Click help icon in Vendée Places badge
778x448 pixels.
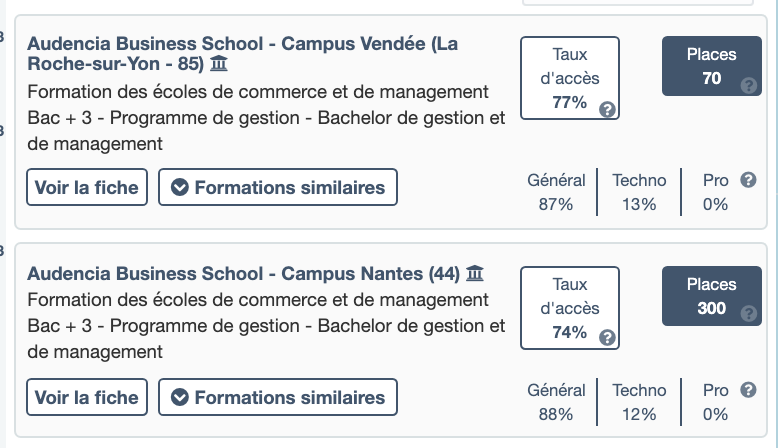click(x=748, y=86)
